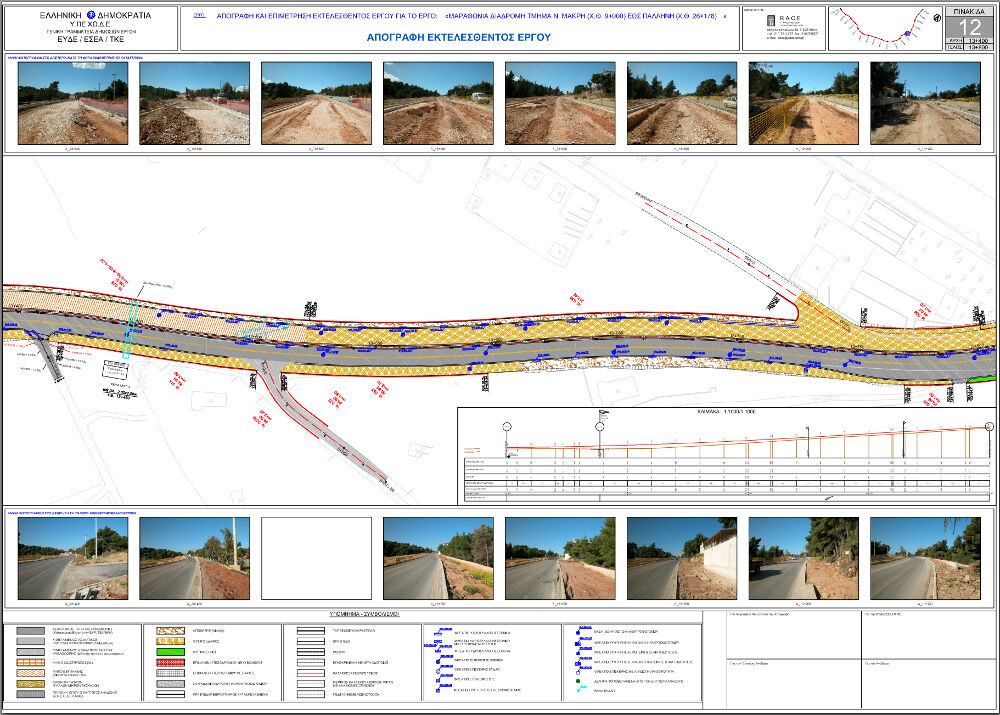Click the dark green dot legend symbol
The height and width of the screenshot is (715, 1000).
point(578,681)
